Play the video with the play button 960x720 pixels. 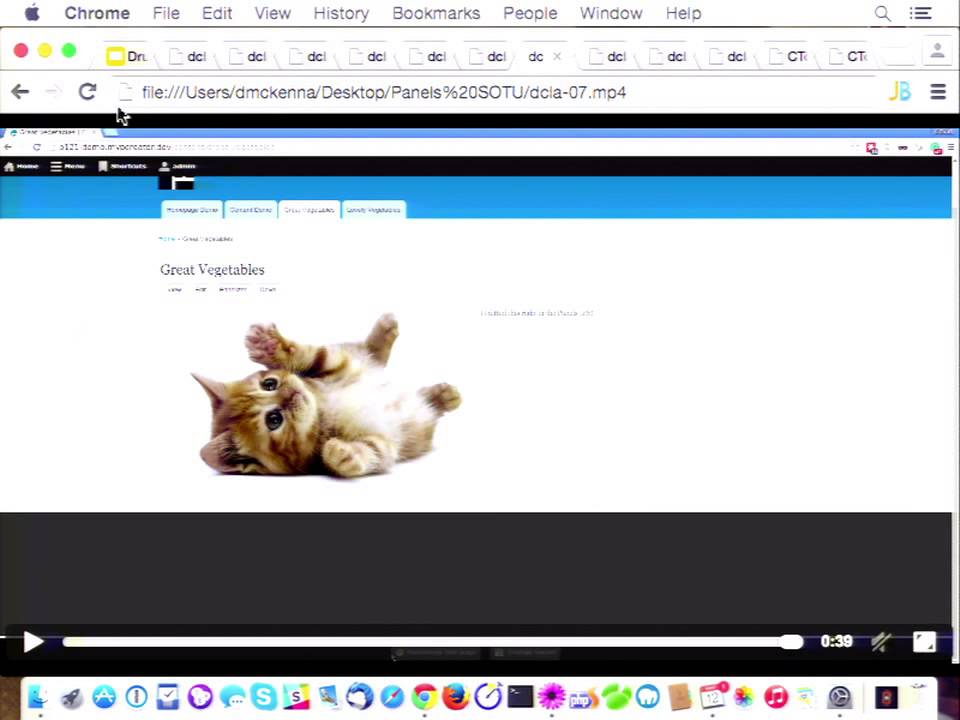[x=33, y=642]
